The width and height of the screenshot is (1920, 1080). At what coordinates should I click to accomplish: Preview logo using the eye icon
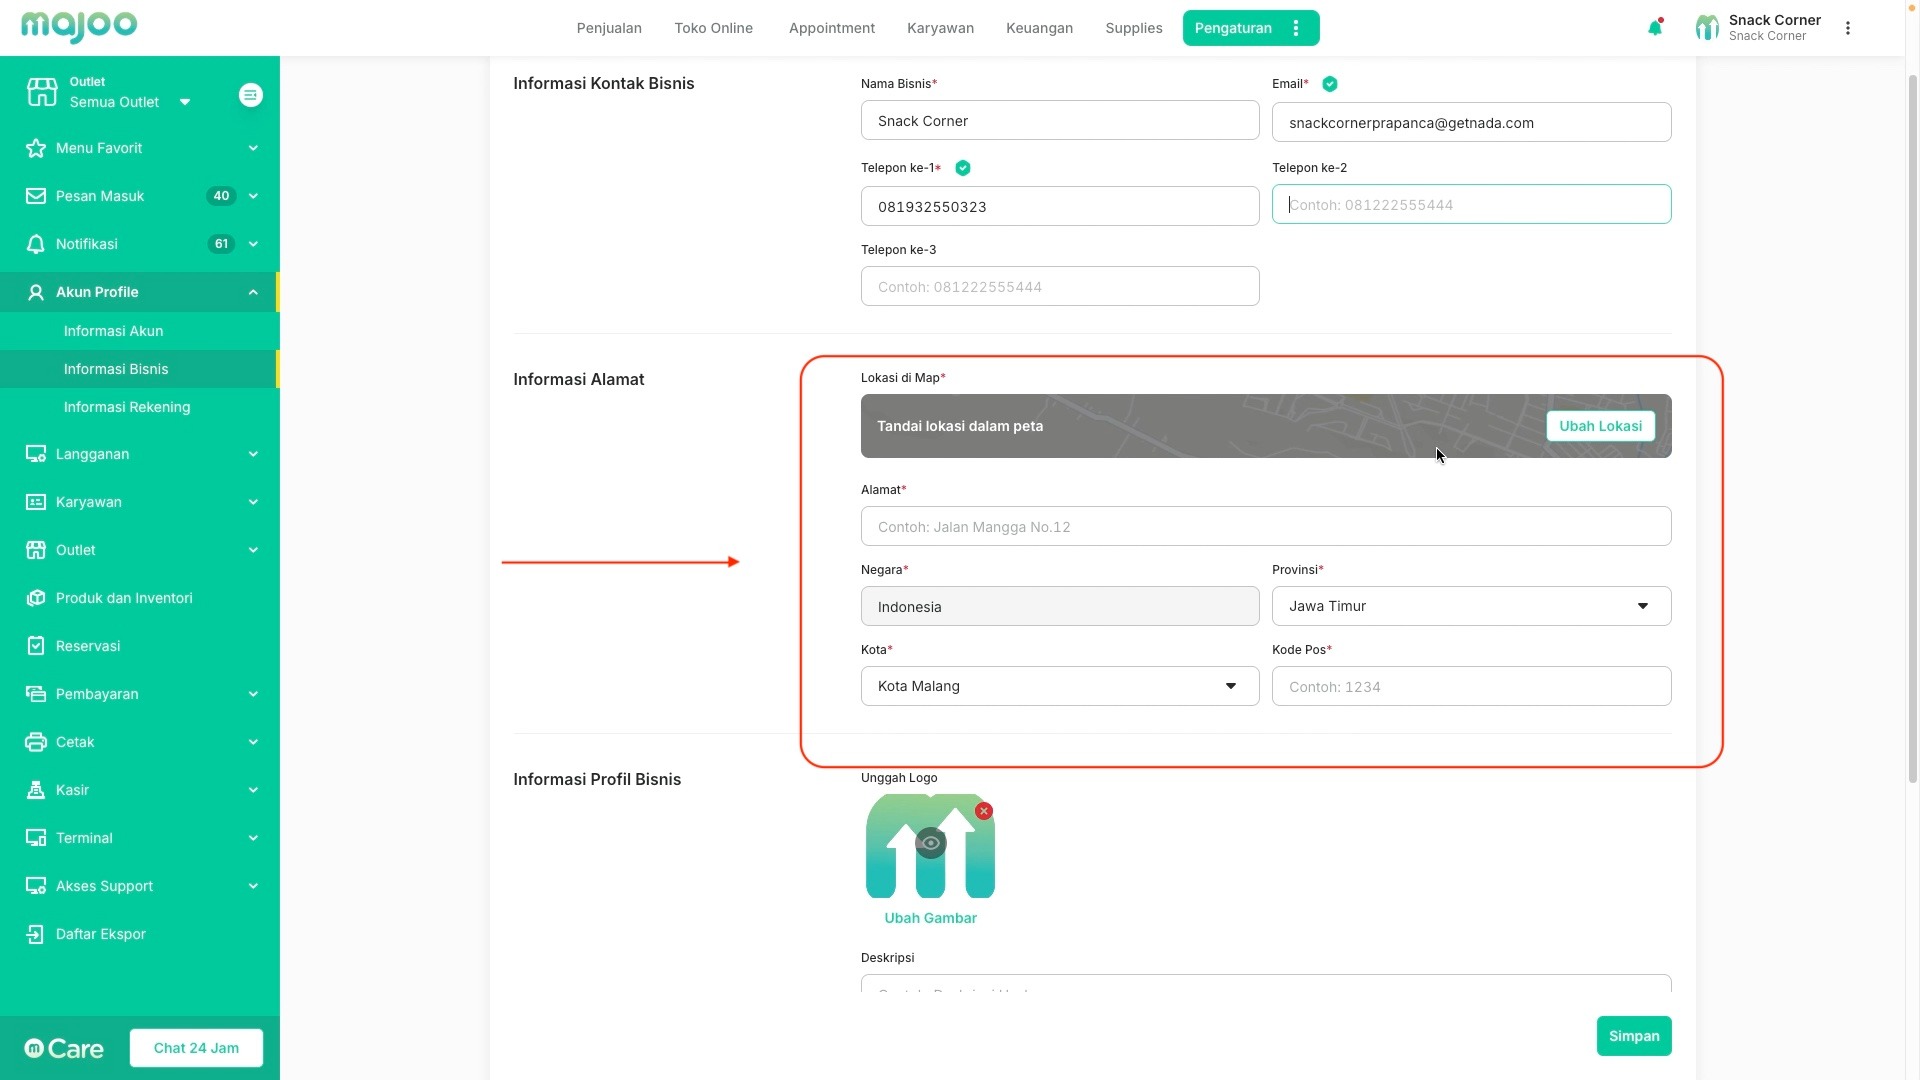click(930, 843)
